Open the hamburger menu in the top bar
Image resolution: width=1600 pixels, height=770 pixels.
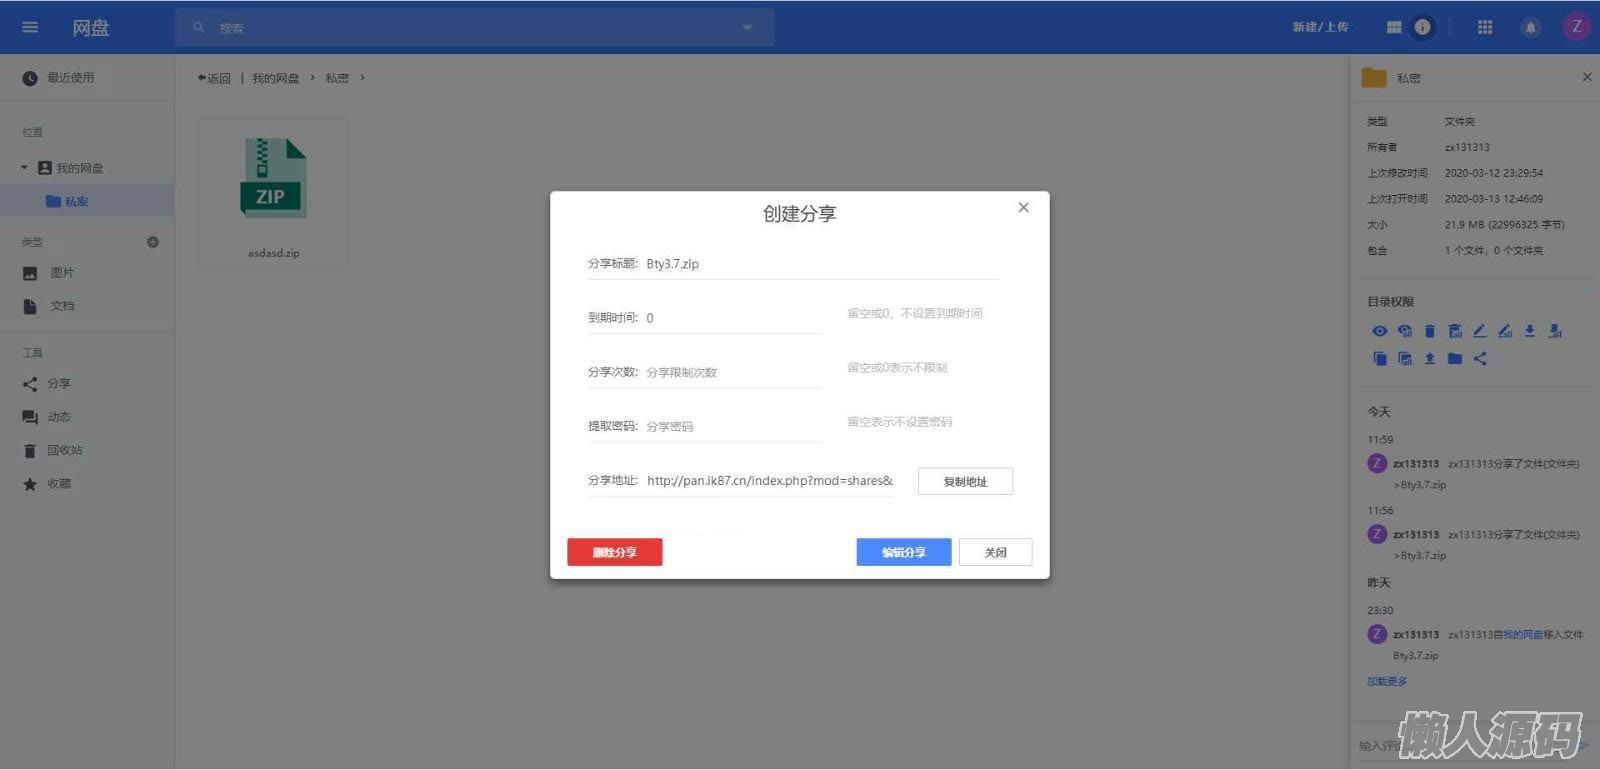[x=30, y=27]
